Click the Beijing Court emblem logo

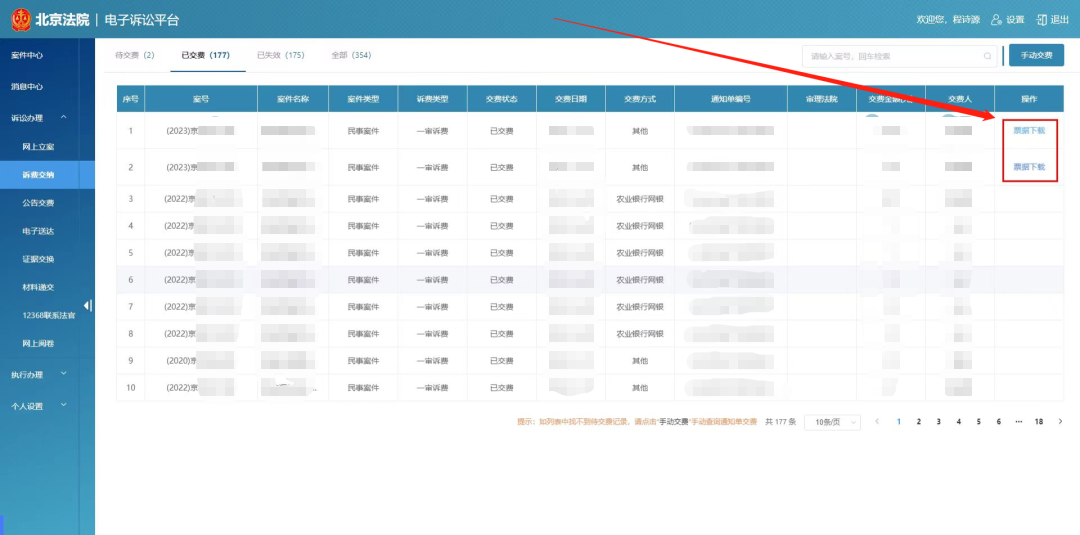(20, 19)
